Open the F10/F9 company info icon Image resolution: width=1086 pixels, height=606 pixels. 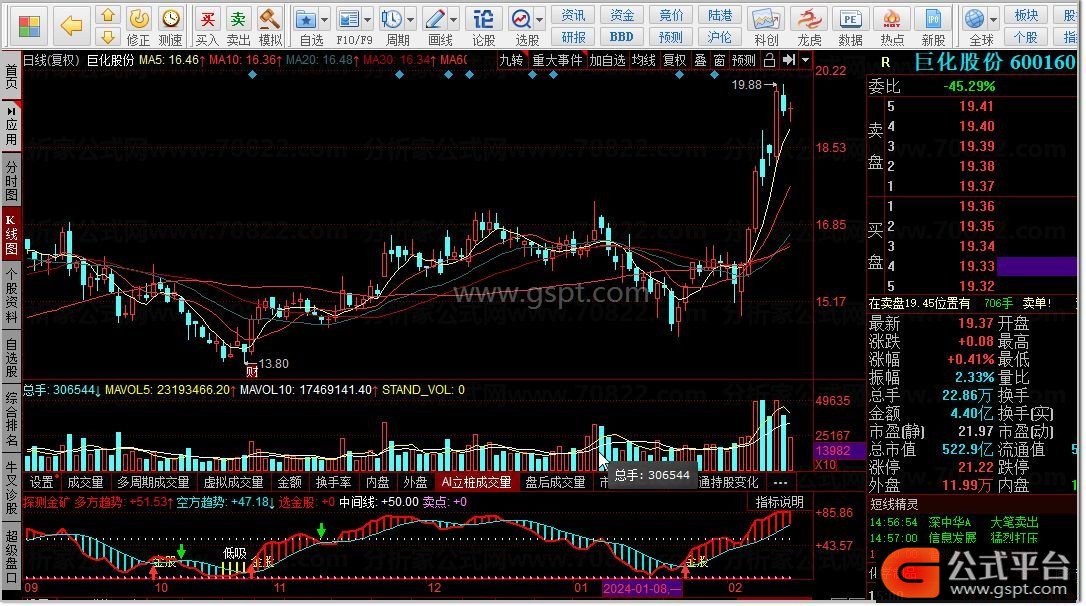click(349, 19)
